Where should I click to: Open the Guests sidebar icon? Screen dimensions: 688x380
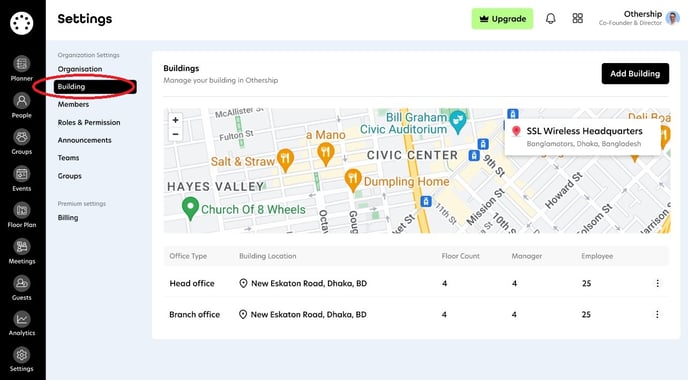coord(22,283)
